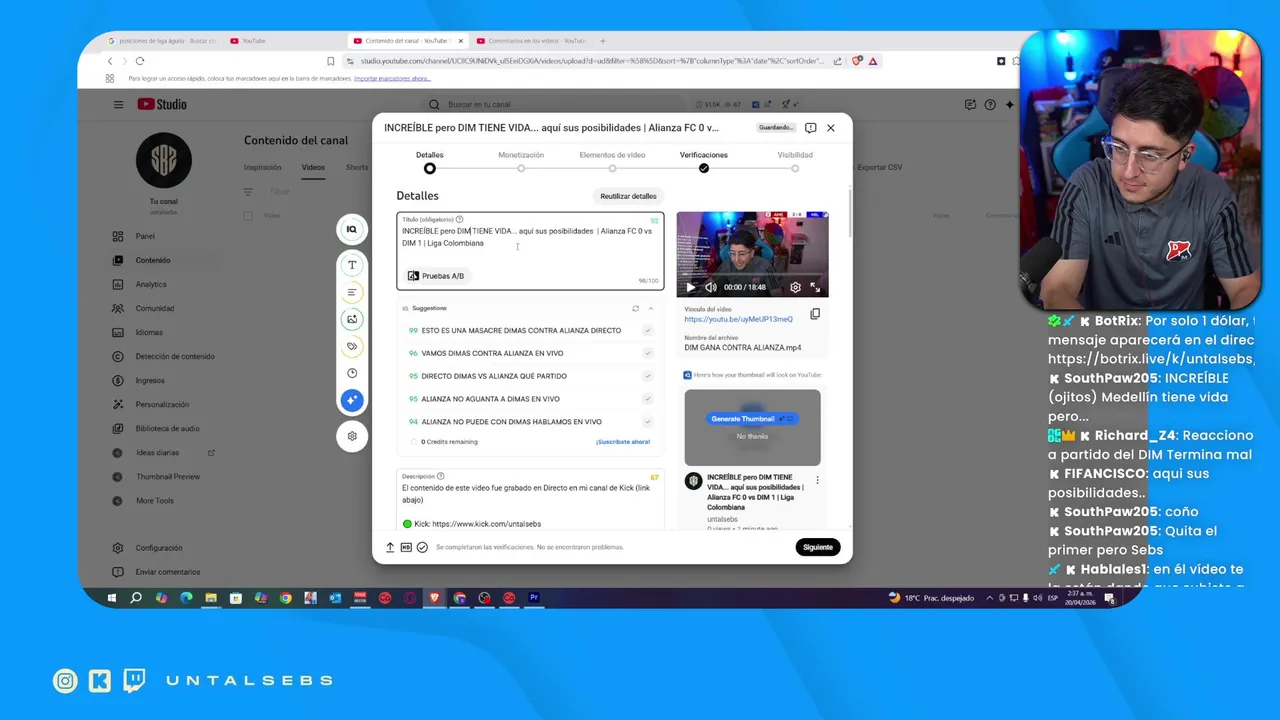The width and height of the screenshot is (1280, 720).
Task: Click the video preview thumbnail
Action: point(752,254)
